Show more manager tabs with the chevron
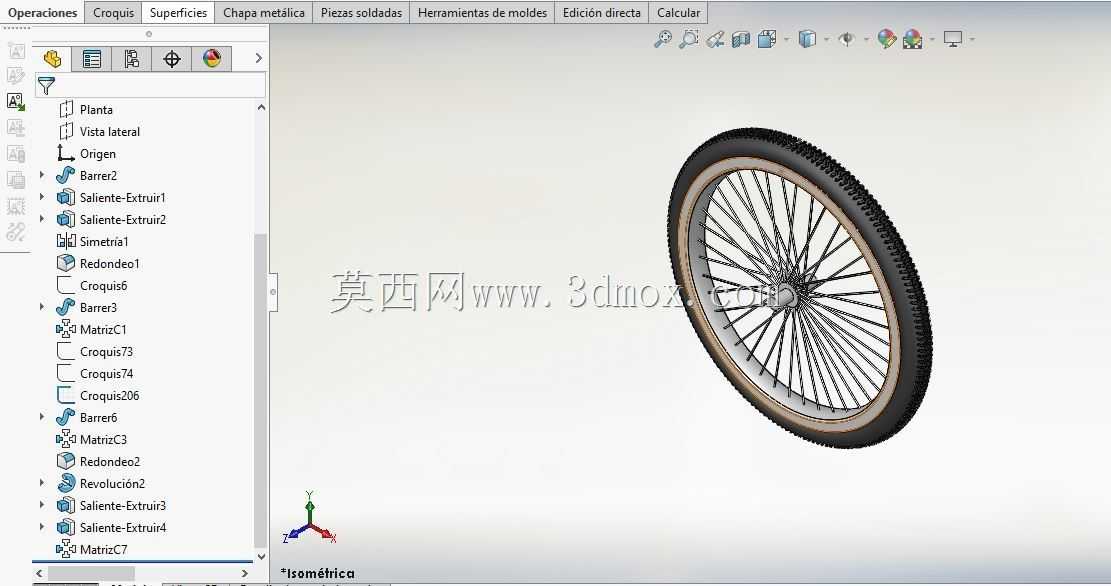 [259, 59]
